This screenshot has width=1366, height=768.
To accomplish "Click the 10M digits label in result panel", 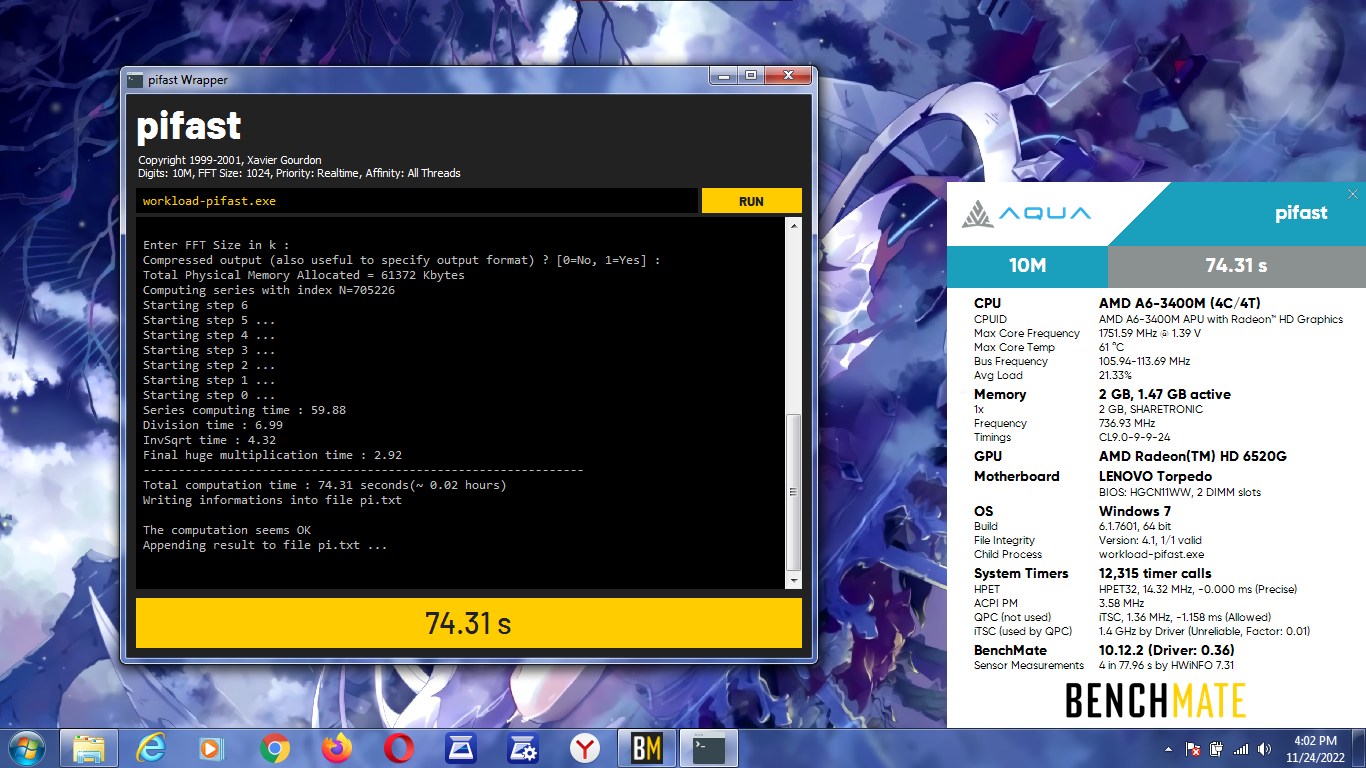I will pyautogui.click(x=1027, y=266).
